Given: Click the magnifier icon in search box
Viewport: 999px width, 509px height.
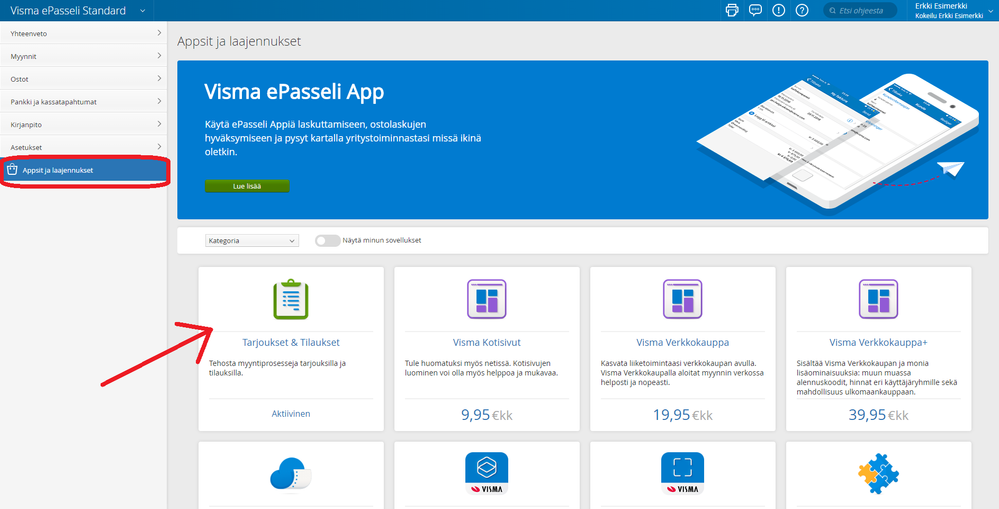Looking at the screenshot, I should (x=833, y=11).
